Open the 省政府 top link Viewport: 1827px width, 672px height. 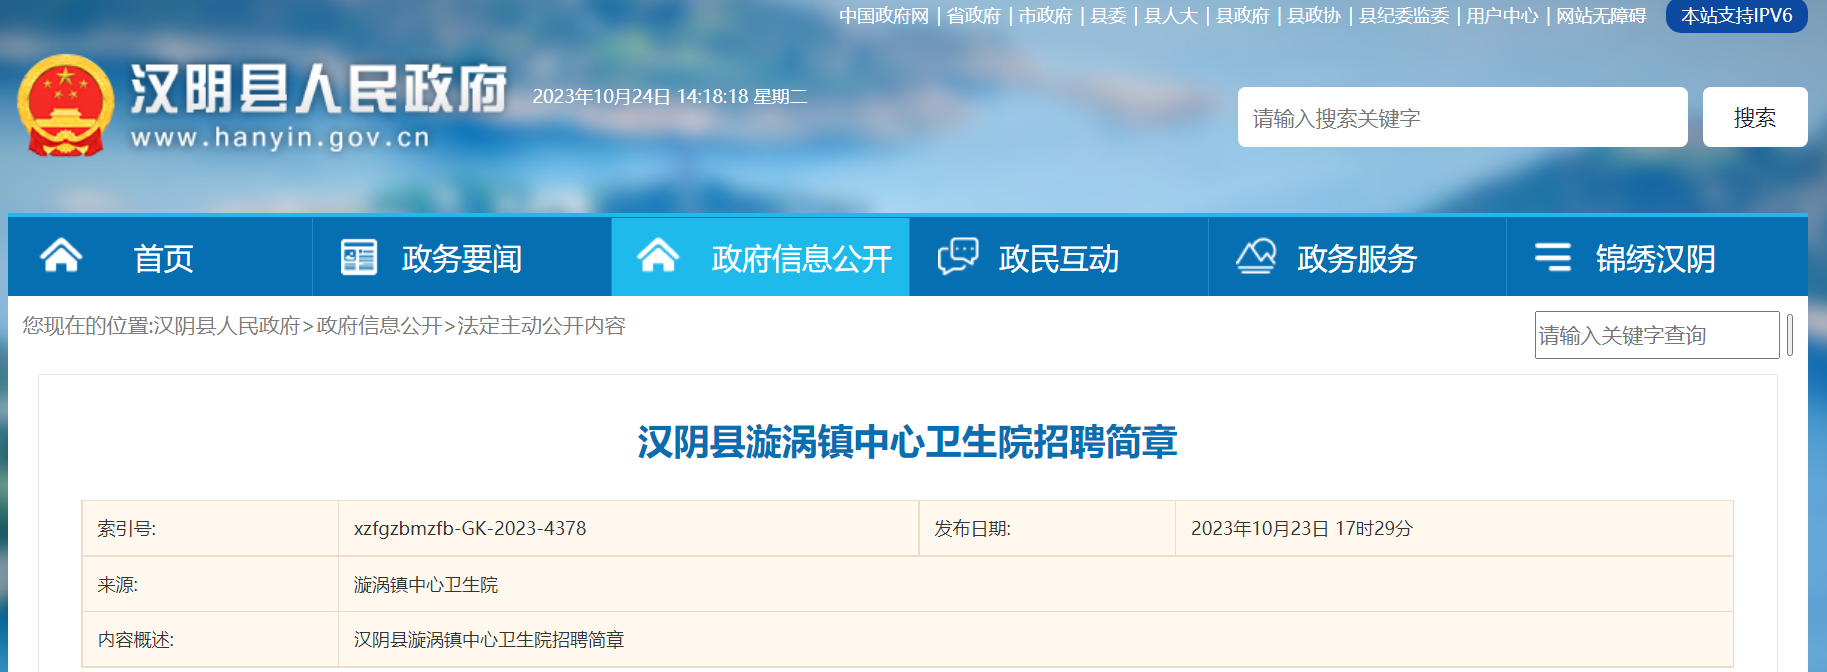point(974,16)
